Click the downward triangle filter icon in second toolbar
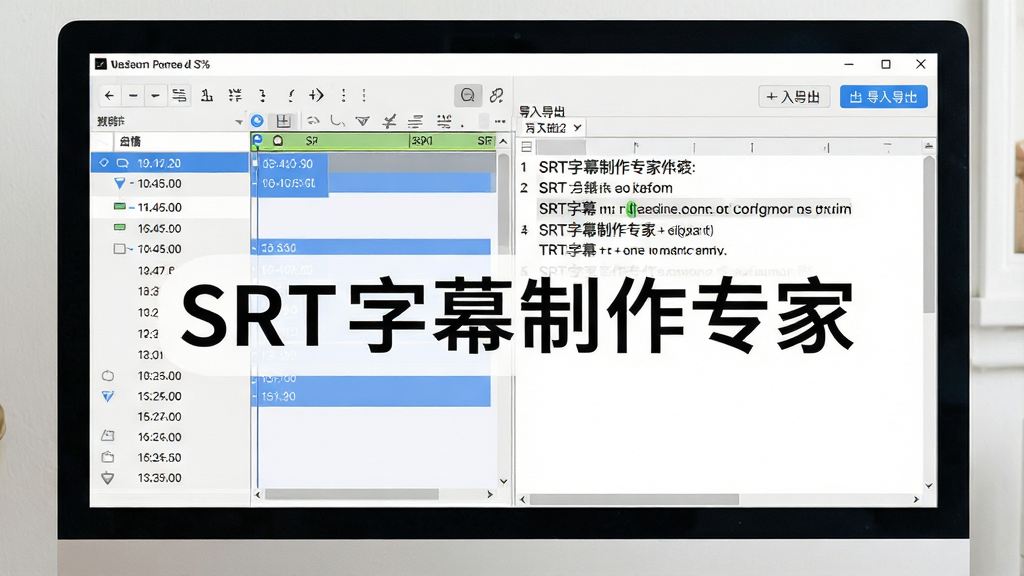1024x576 pixels. tap(362, 121)
